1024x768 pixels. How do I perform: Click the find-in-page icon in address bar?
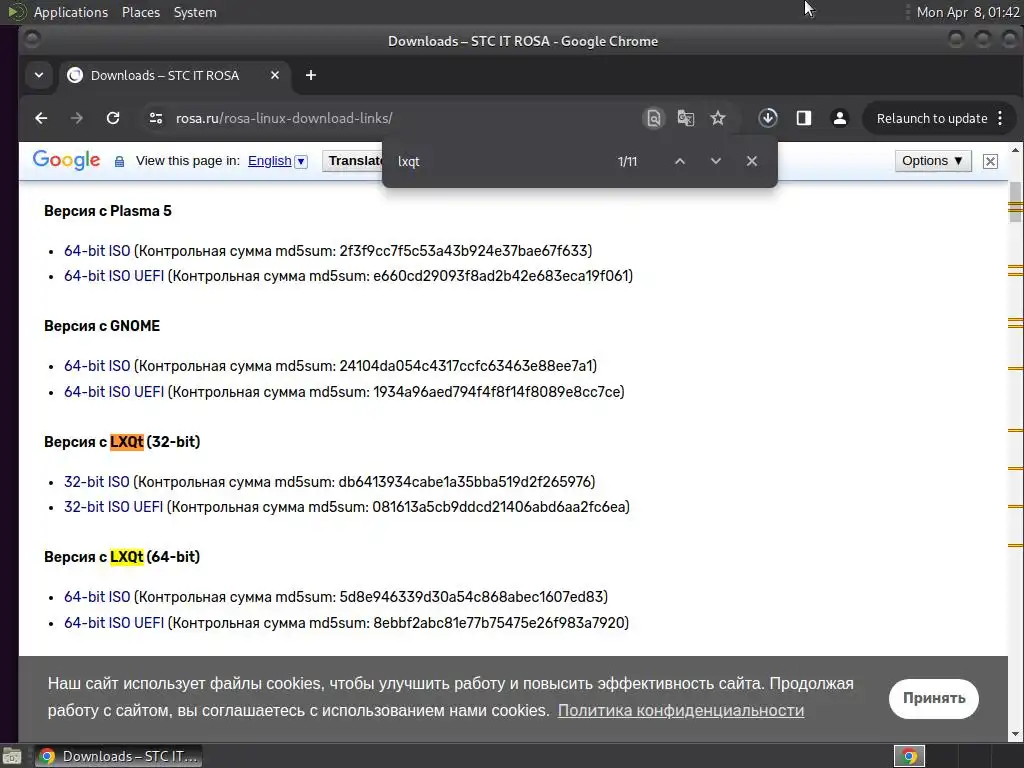(x=654, y=118)
